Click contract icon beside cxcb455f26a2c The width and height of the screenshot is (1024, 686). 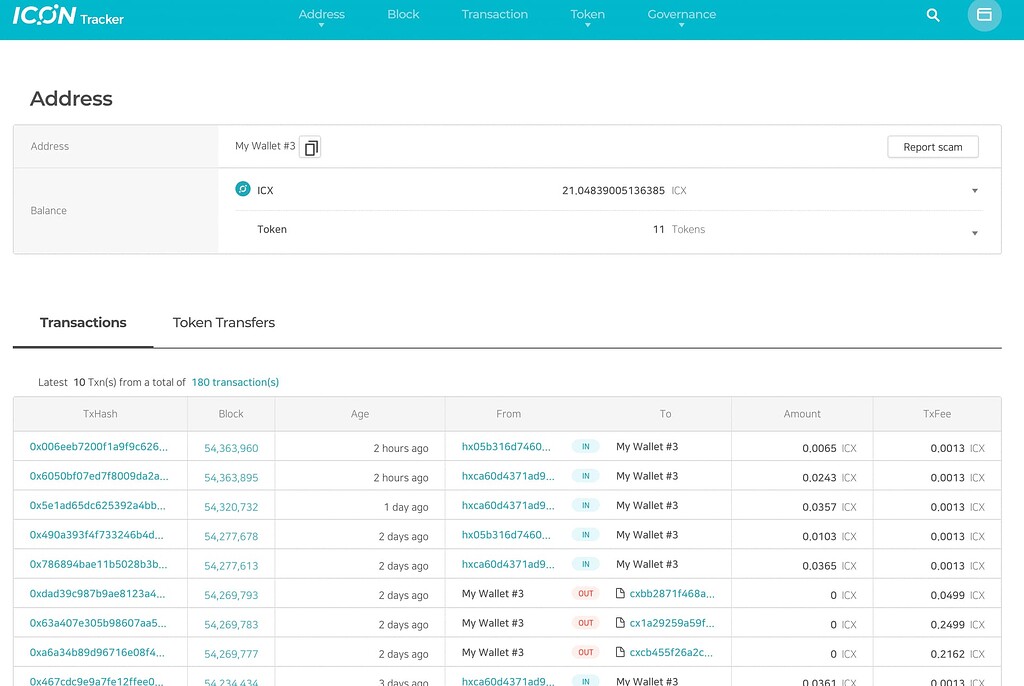click(618, 652)
